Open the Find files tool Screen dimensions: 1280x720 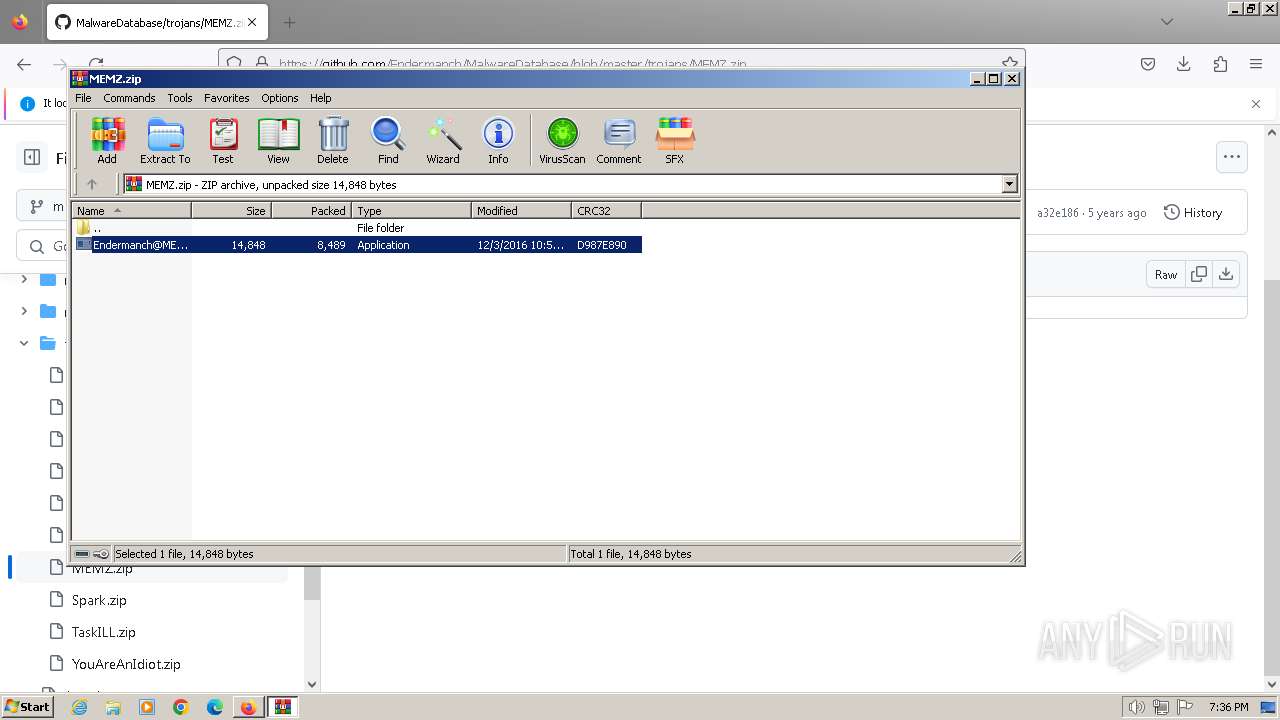(388, 140)
